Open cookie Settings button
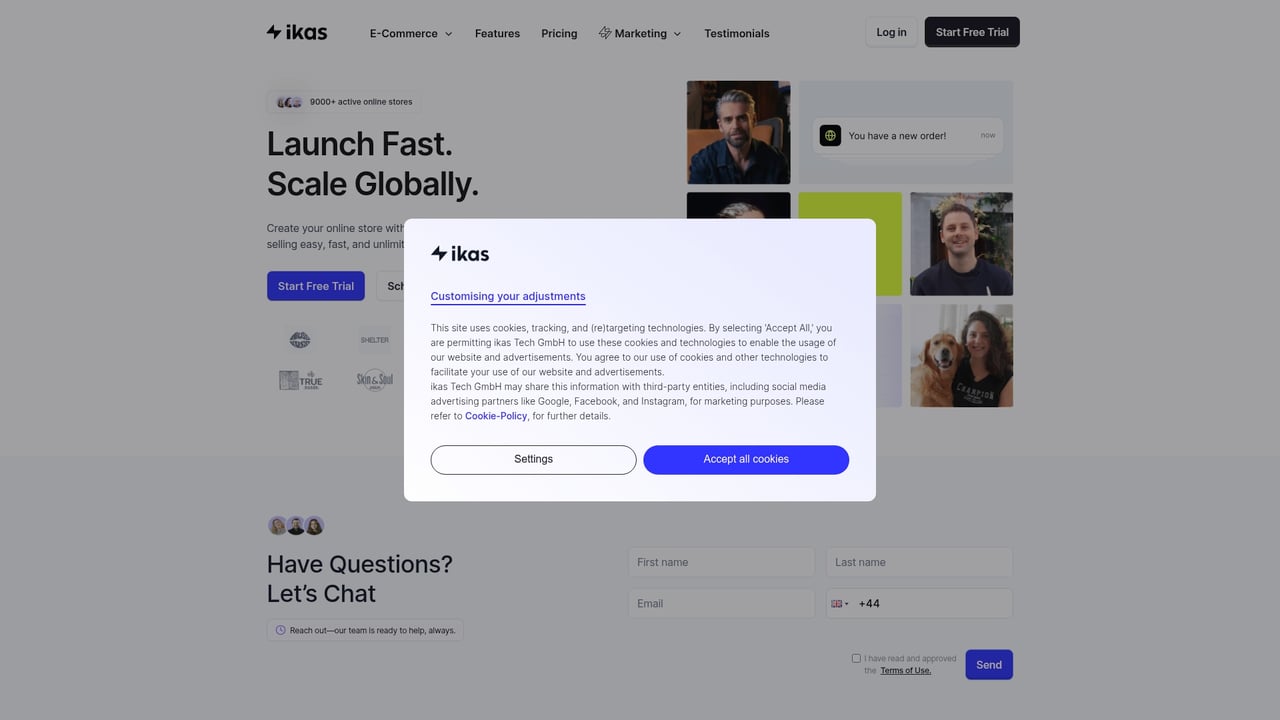The image size is (1280, 720). [533, 459]
